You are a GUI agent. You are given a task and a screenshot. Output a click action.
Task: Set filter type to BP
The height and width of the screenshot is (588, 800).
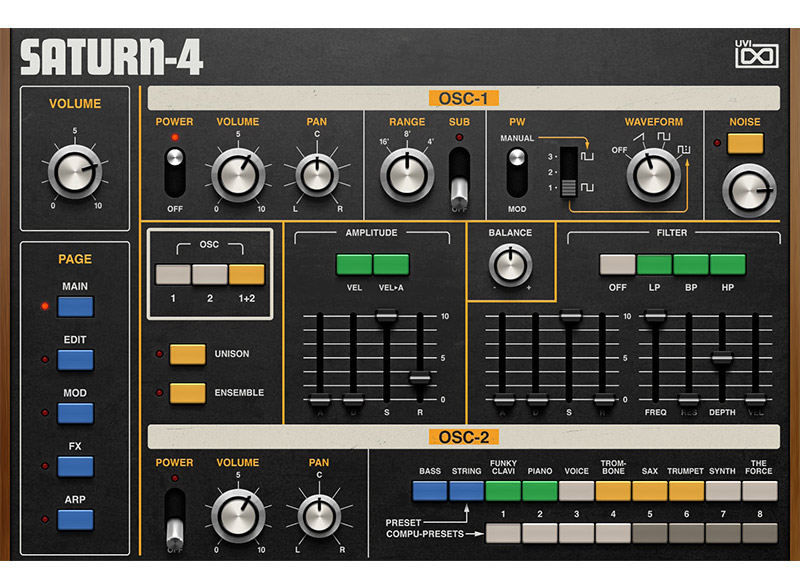[x=691, y=265]
